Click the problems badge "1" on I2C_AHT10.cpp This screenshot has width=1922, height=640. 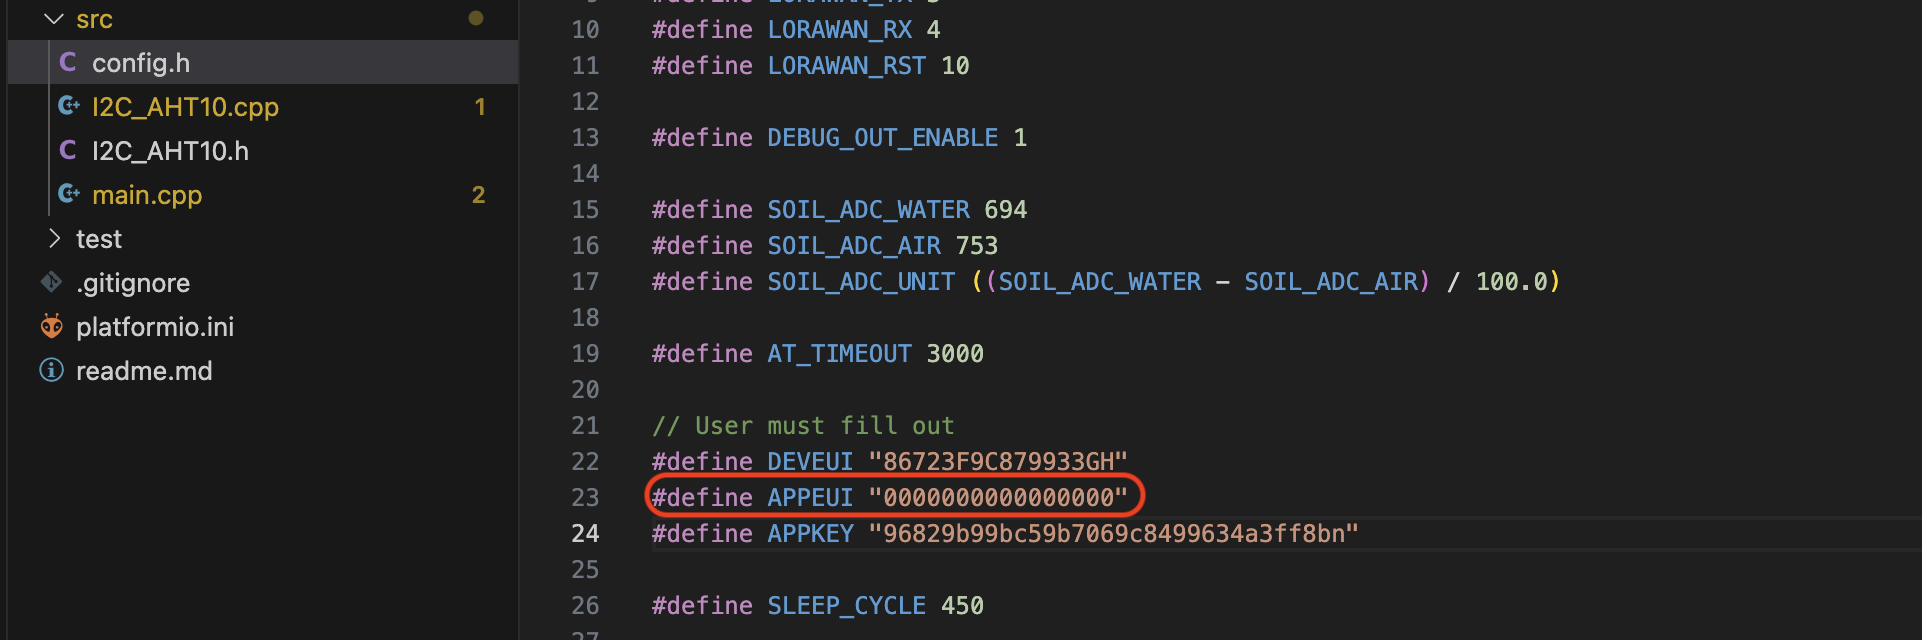480,107
